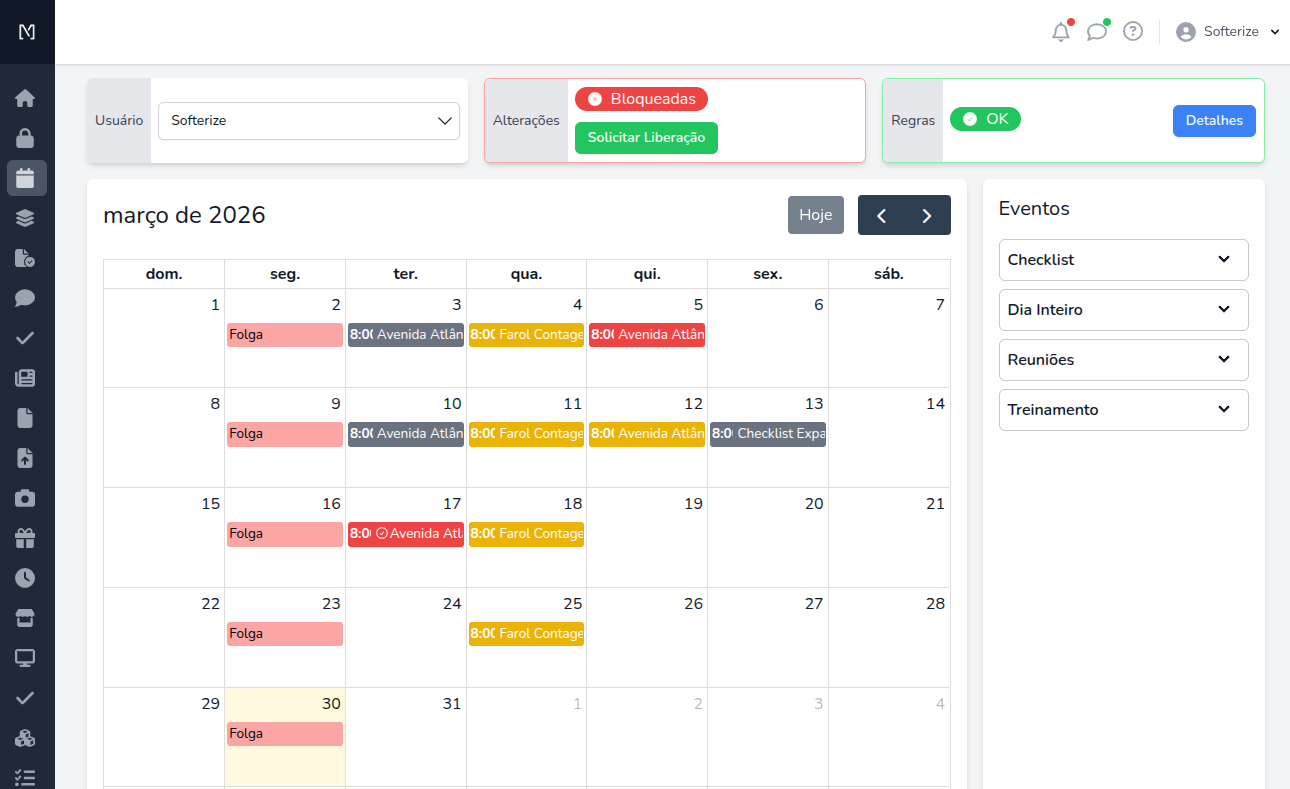
Task: Click the clock icon in the sidebar
Action: (x=26, y=578)
